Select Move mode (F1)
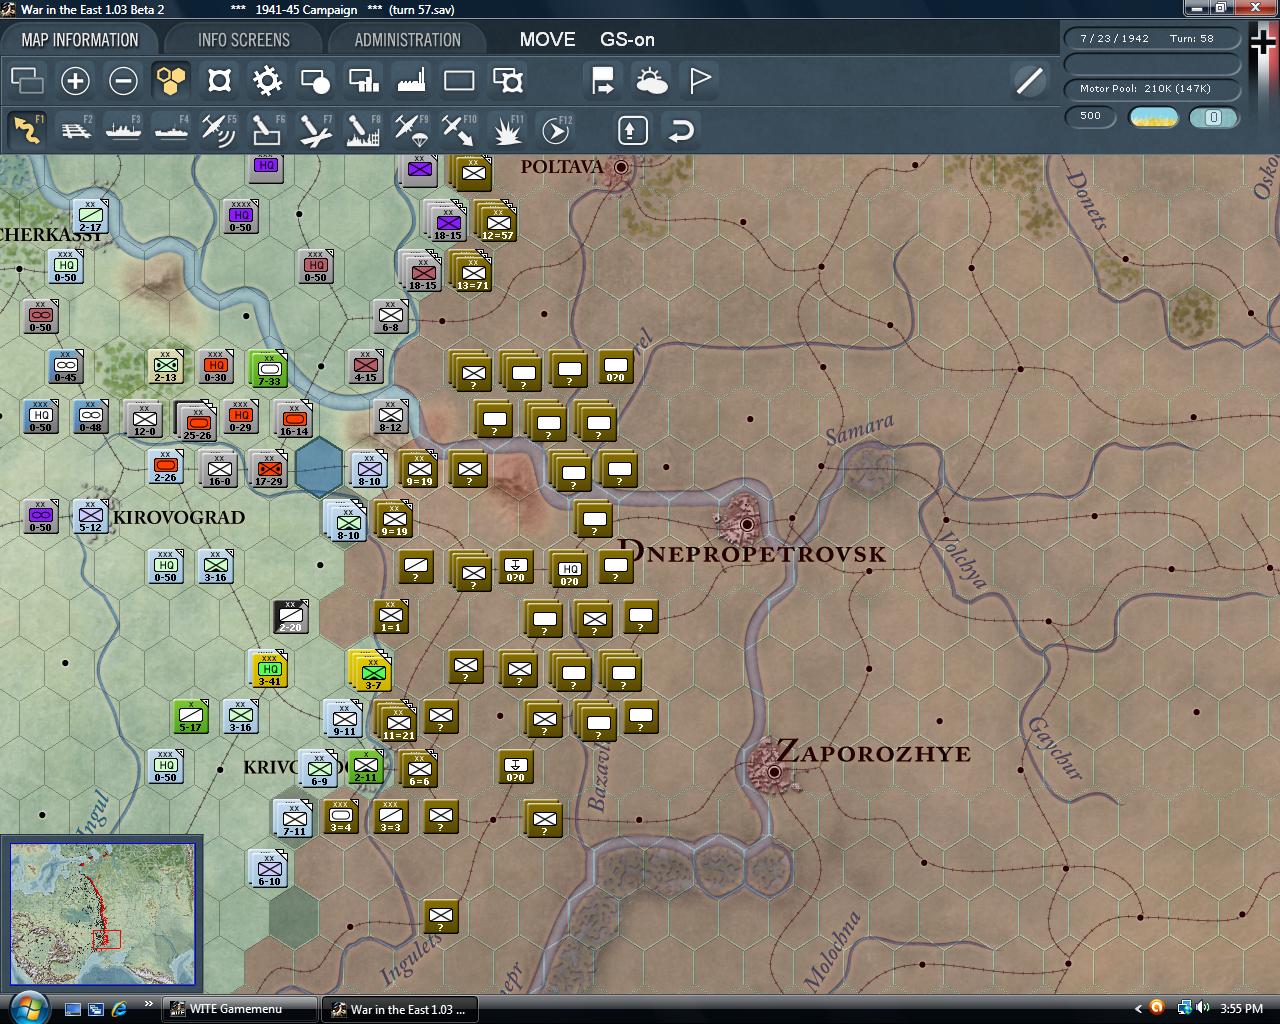 (27, 130)
